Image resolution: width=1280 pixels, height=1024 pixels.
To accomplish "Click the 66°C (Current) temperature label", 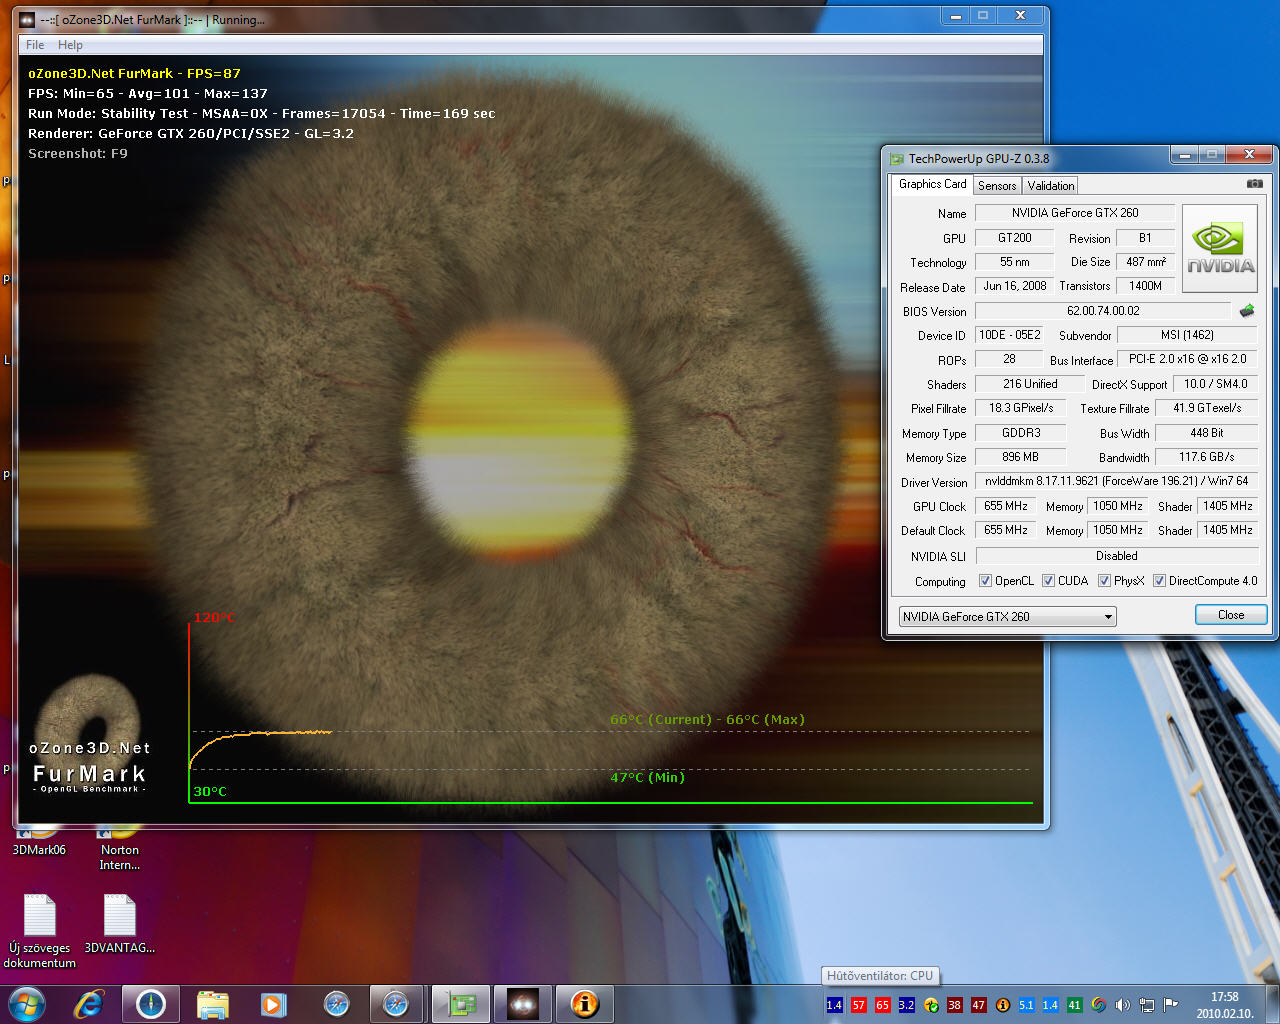I will coord(661,719).
